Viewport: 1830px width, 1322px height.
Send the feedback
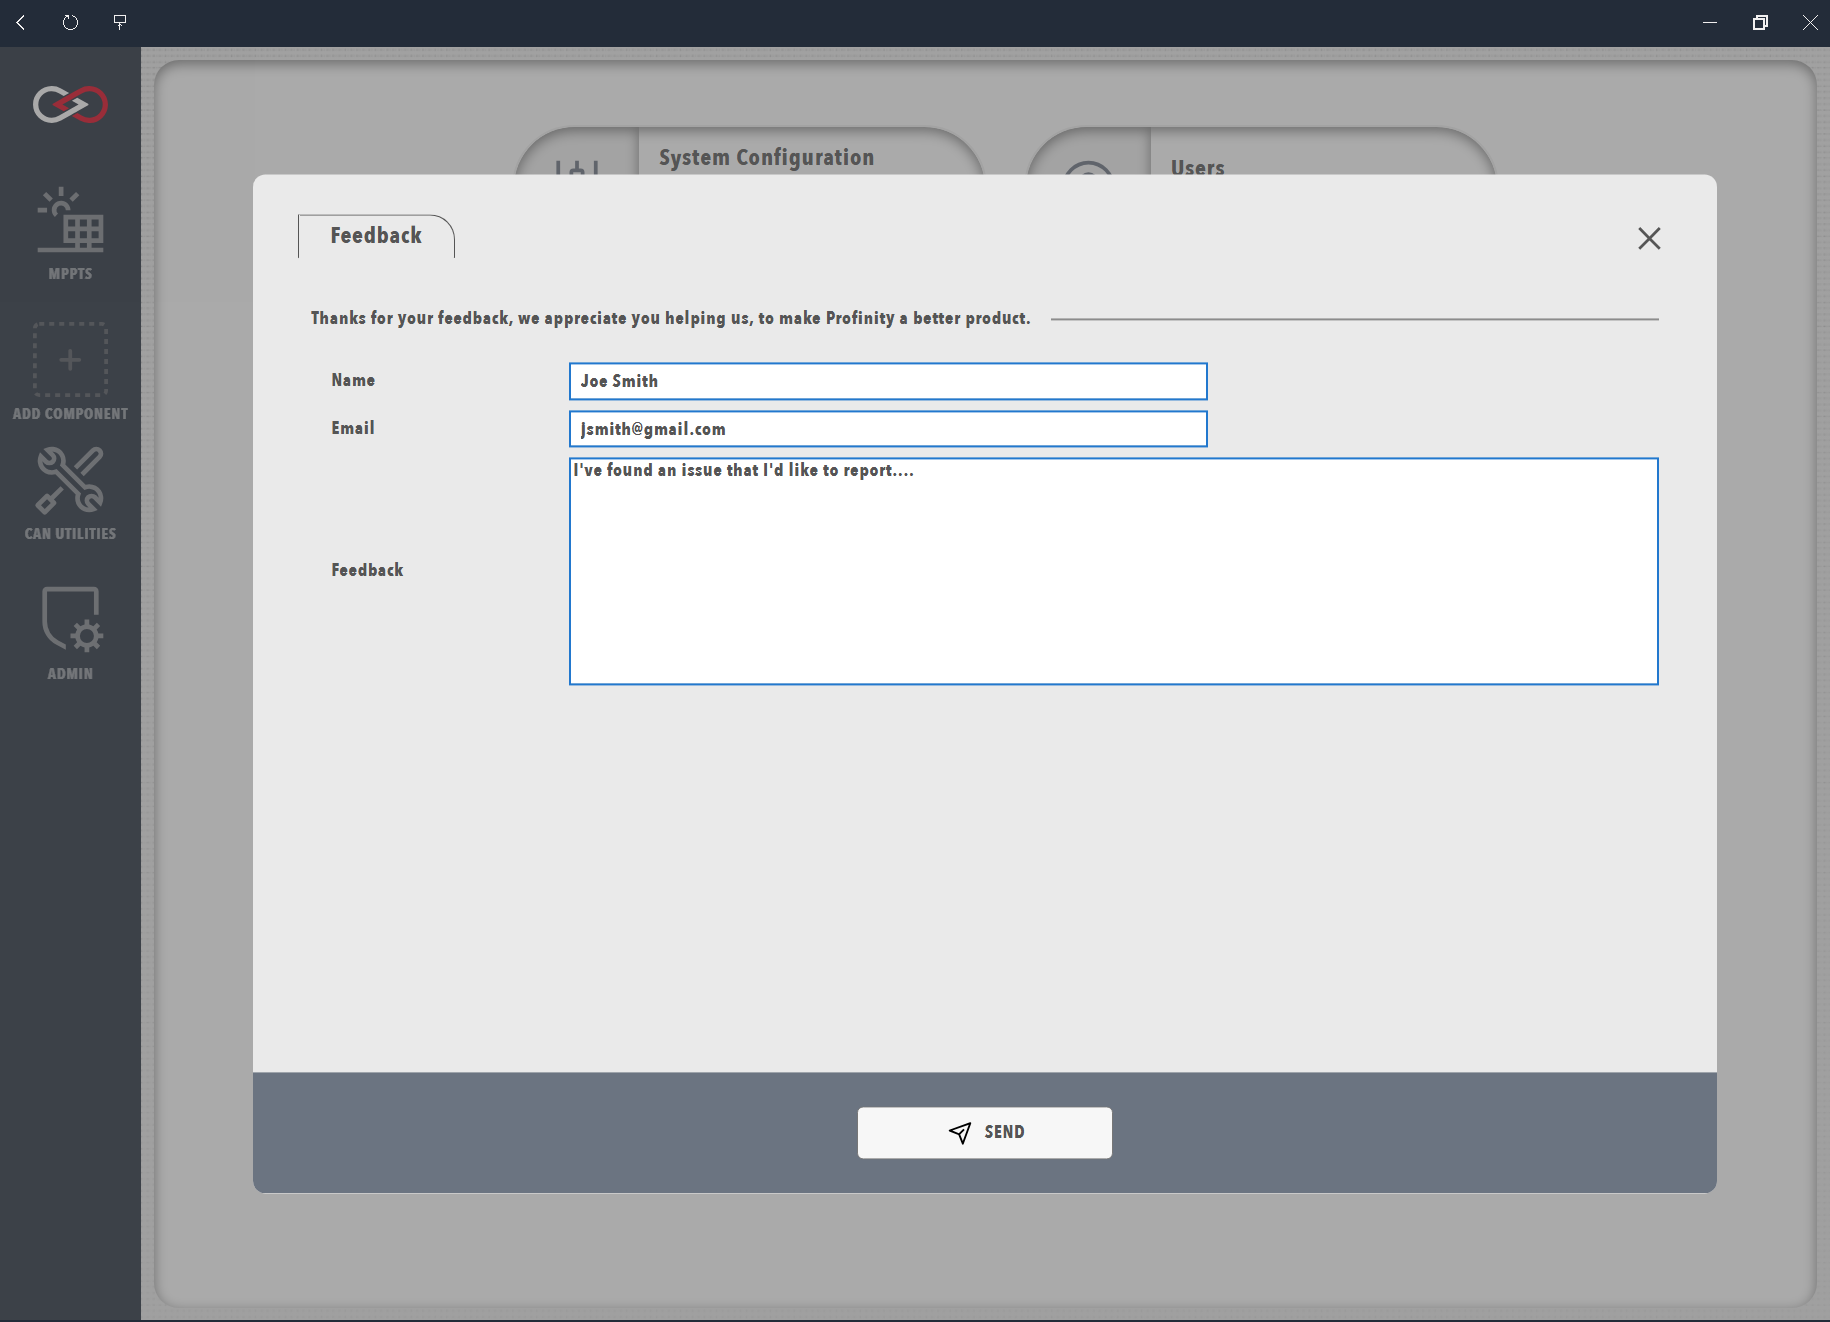coord(985,1132)
